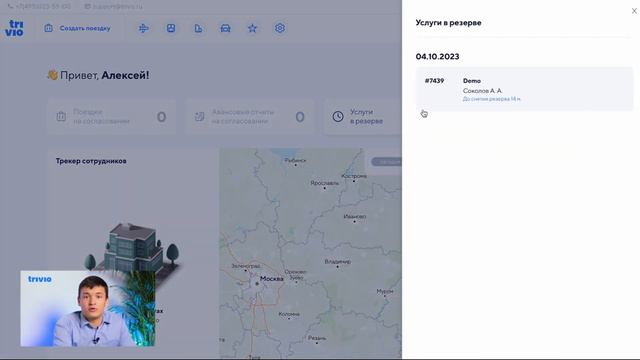The height and width of the screenshot is (360, 640).
Task: Open the hotel building icon in toolbar
Action: (x=198, y=28)
